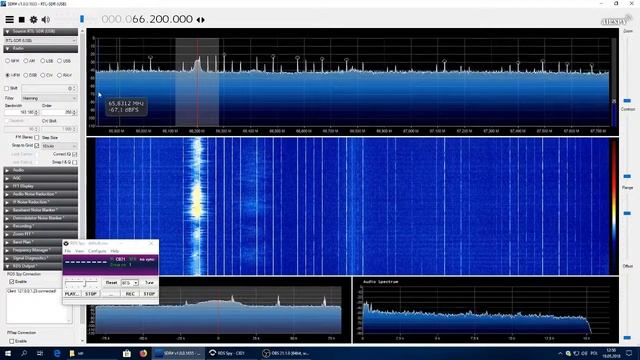Open the Help menu in RDS Spy
This screenshot has width=640, height=360.
(x=115, y=251)
